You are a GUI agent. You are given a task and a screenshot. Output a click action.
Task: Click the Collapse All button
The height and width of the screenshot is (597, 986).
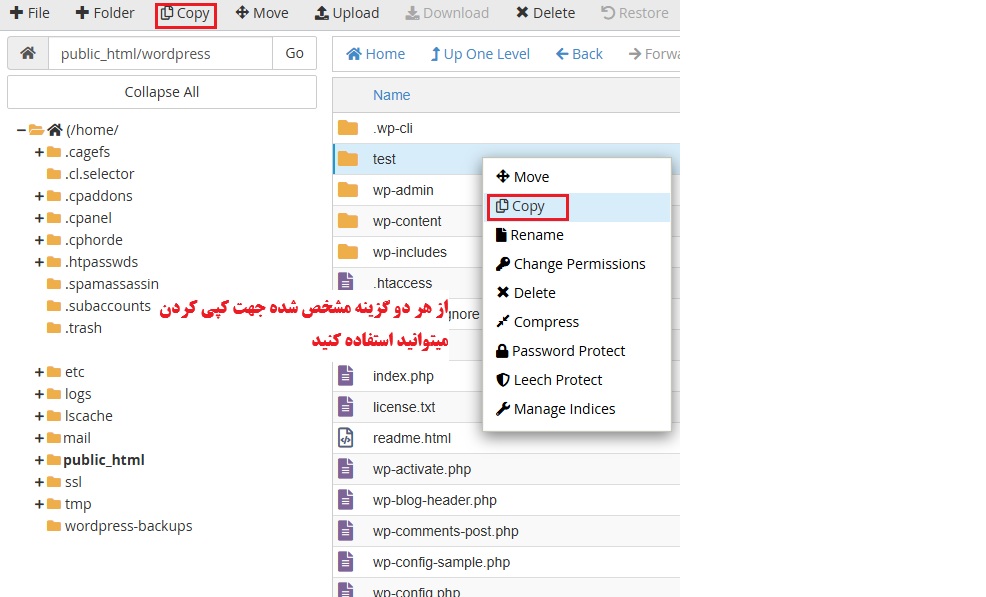pyautogui.click(x=161, y=92)
